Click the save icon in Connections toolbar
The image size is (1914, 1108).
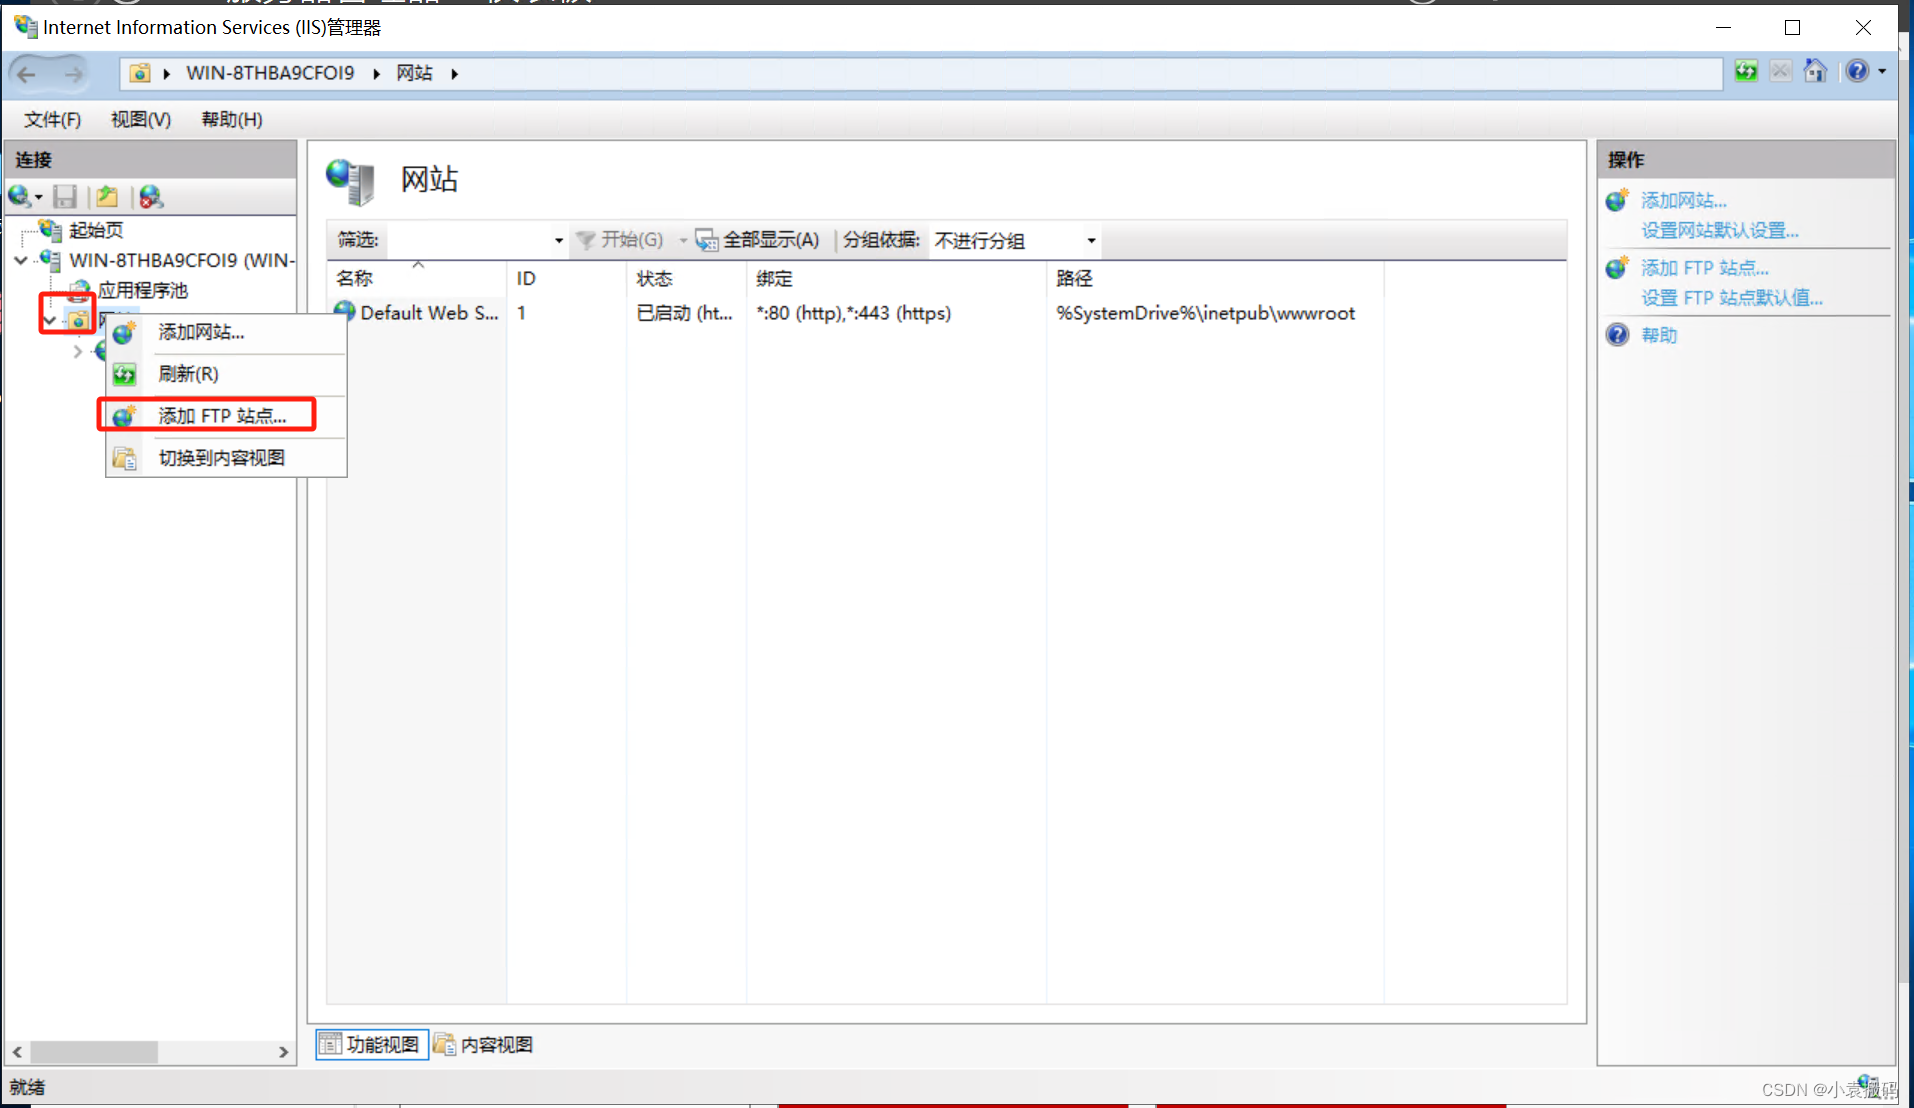coord(65,196)
